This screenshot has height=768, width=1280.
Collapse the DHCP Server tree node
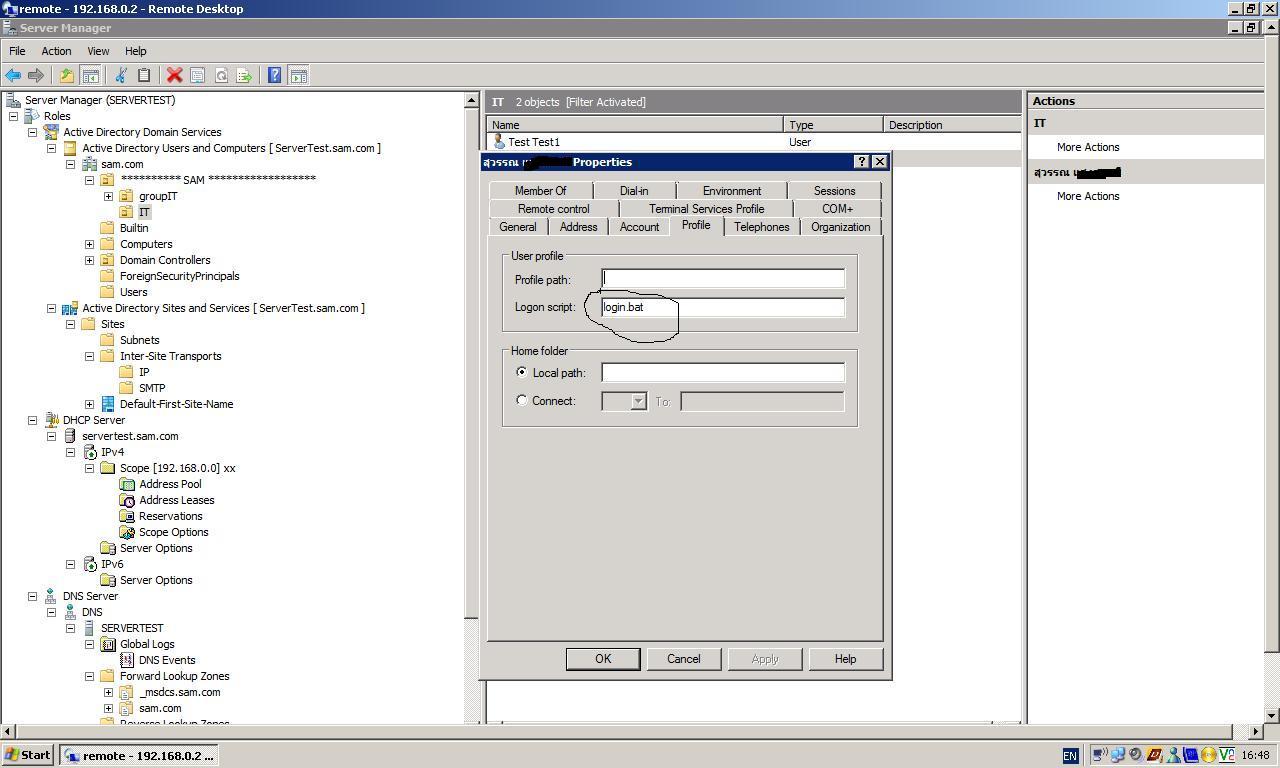33,420
